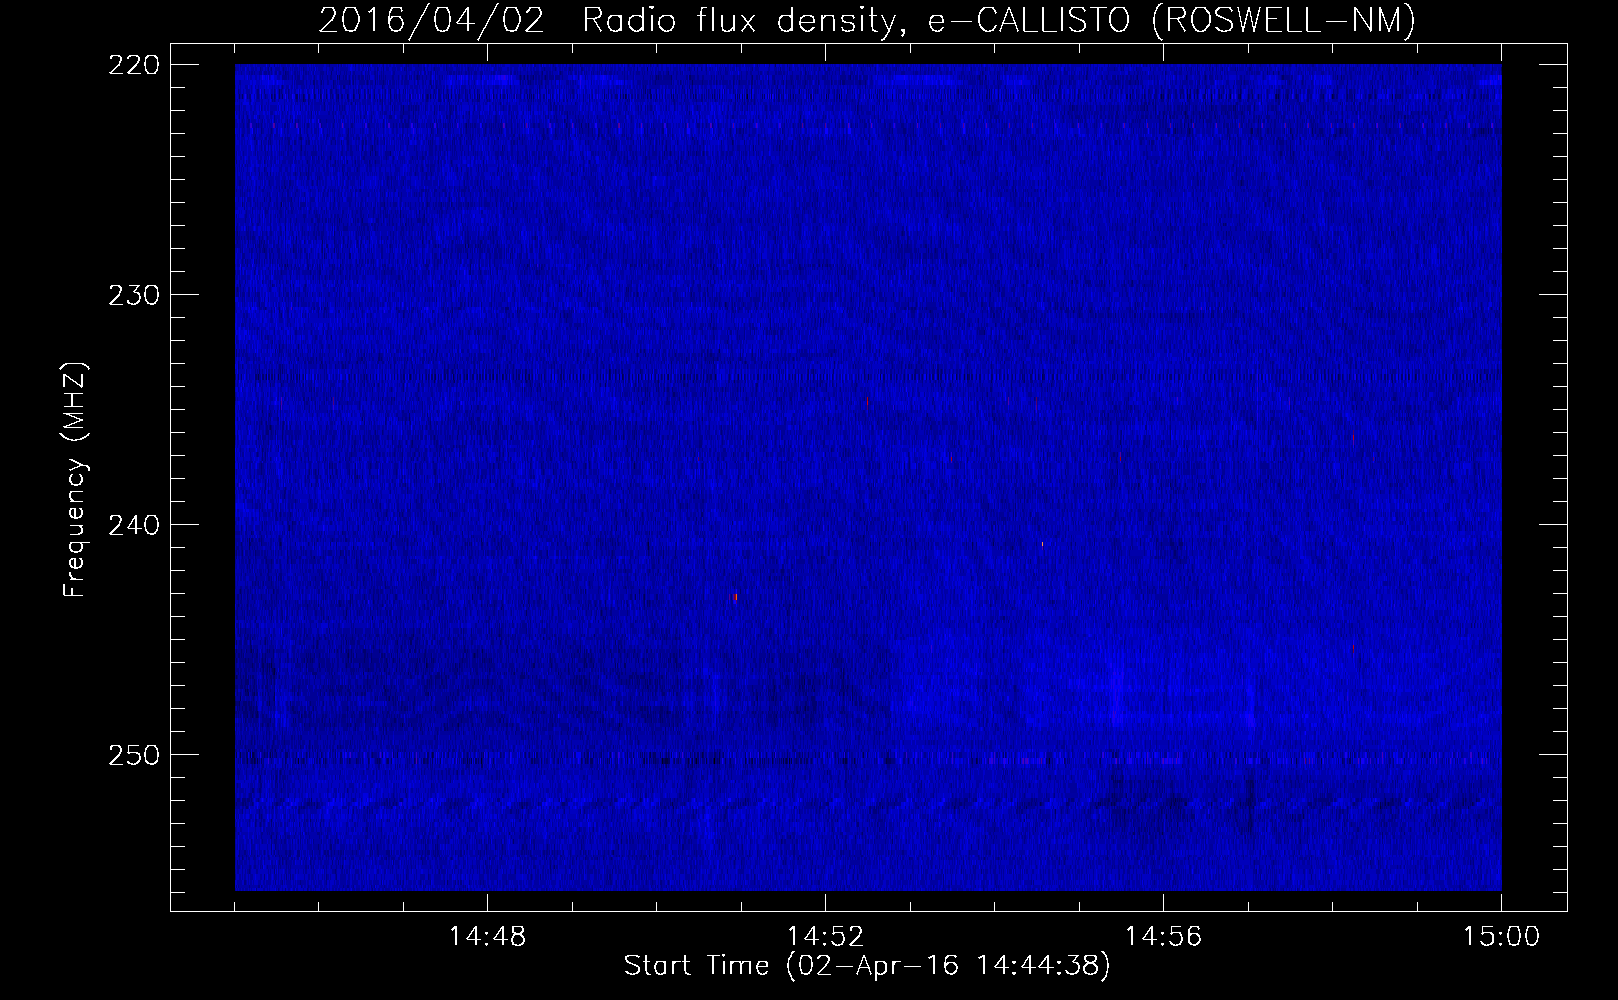This screenshot has height=1000, width=1618.
Task: Click the 14:56 time tick label
Action: pyautogui.click(x=1163, y=937)
